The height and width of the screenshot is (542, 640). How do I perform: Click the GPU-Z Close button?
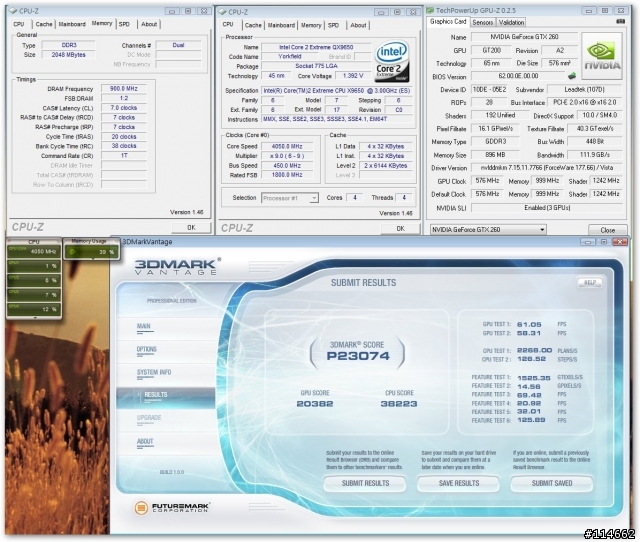coord(607,230)
